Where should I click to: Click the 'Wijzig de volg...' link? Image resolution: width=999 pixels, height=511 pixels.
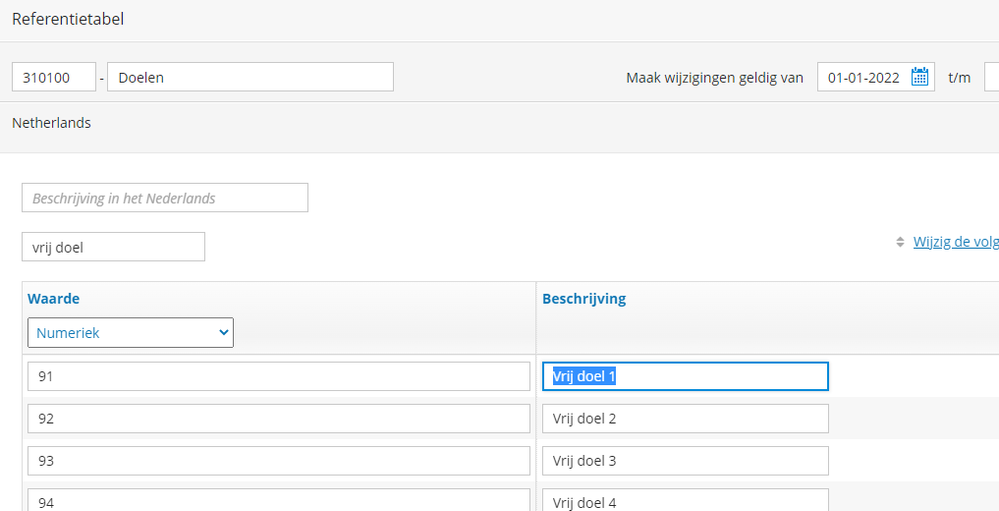coord(955,242)
